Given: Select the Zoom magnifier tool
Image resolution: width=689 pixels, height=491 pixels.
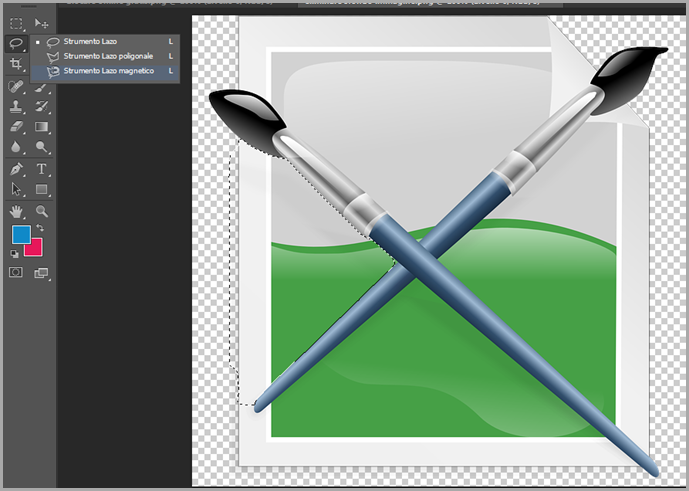Looking at the screenshot, I should tap(41, 211).
